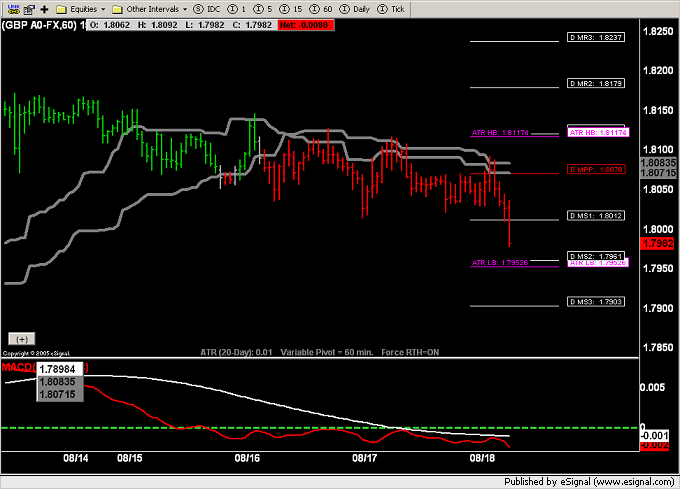The image size is (680, 489).
Task: Expand the Other Intervals dropdown
Action: coord(150,9)
